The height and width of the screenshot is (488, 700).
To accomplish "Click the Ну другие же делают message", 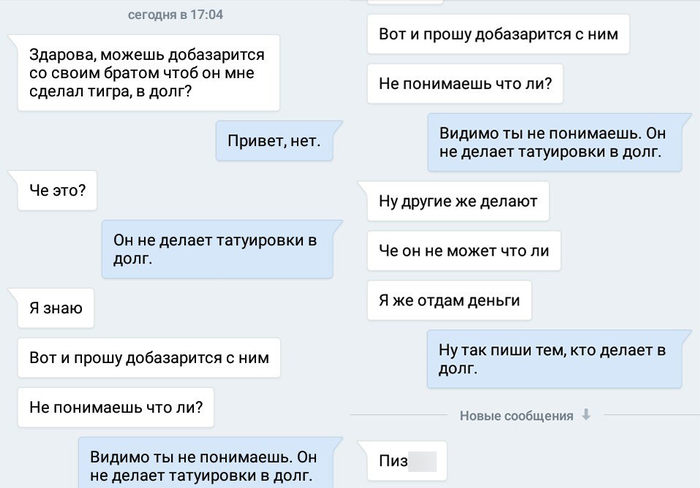I will click(458, 201).
